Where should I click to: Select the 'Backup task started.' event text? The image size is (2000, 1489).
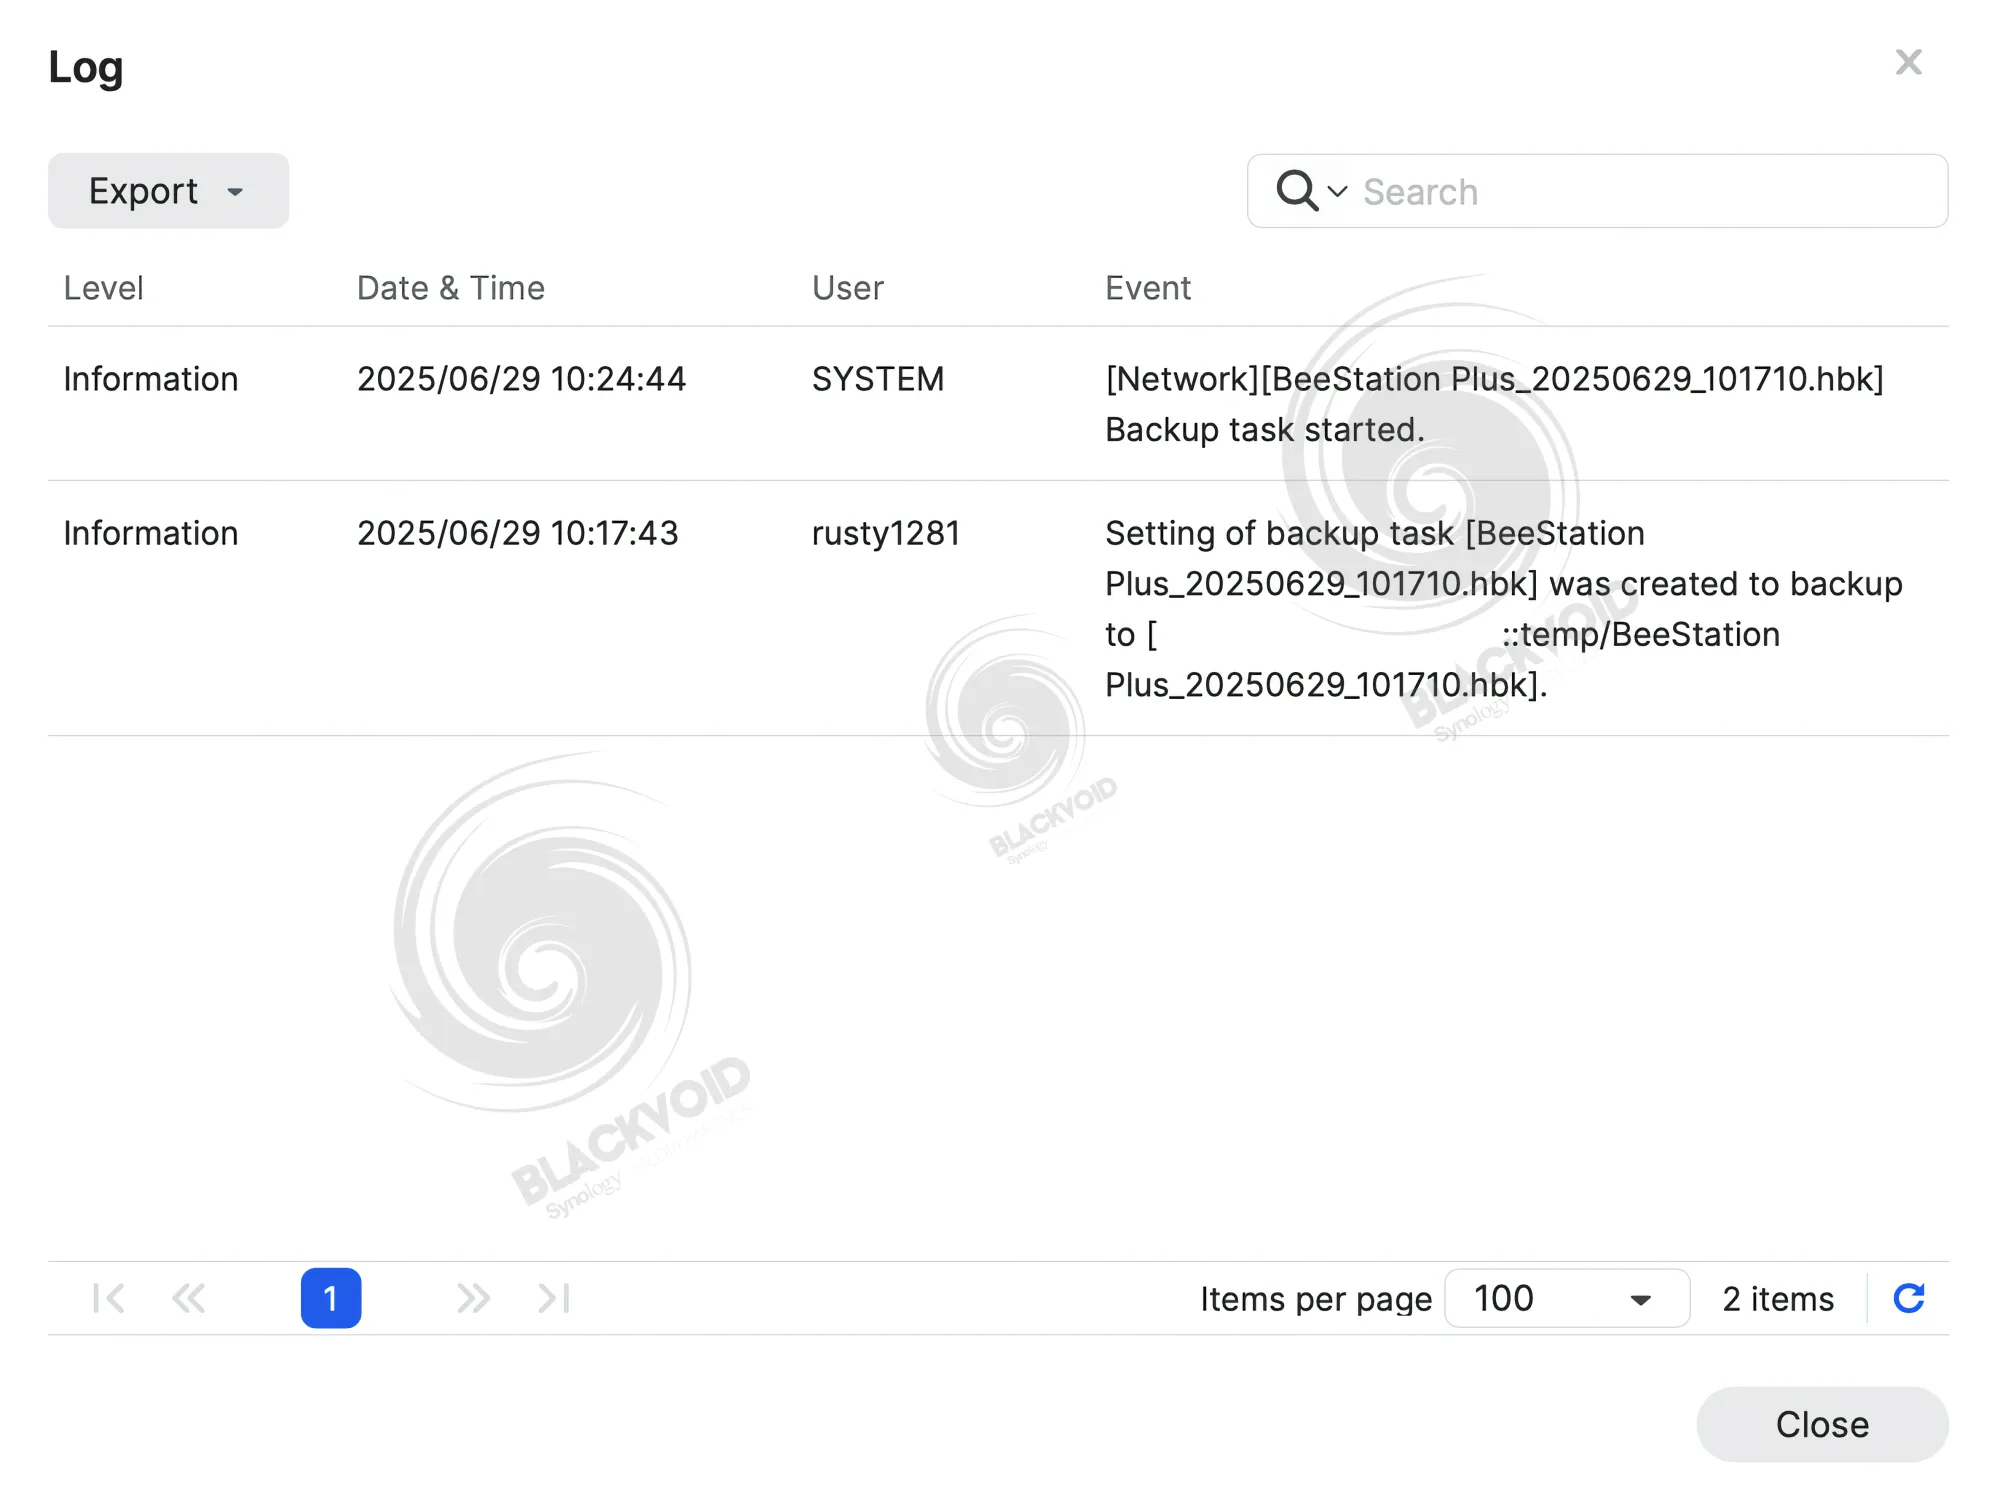pyautogui.click(x=1265, y=430)
